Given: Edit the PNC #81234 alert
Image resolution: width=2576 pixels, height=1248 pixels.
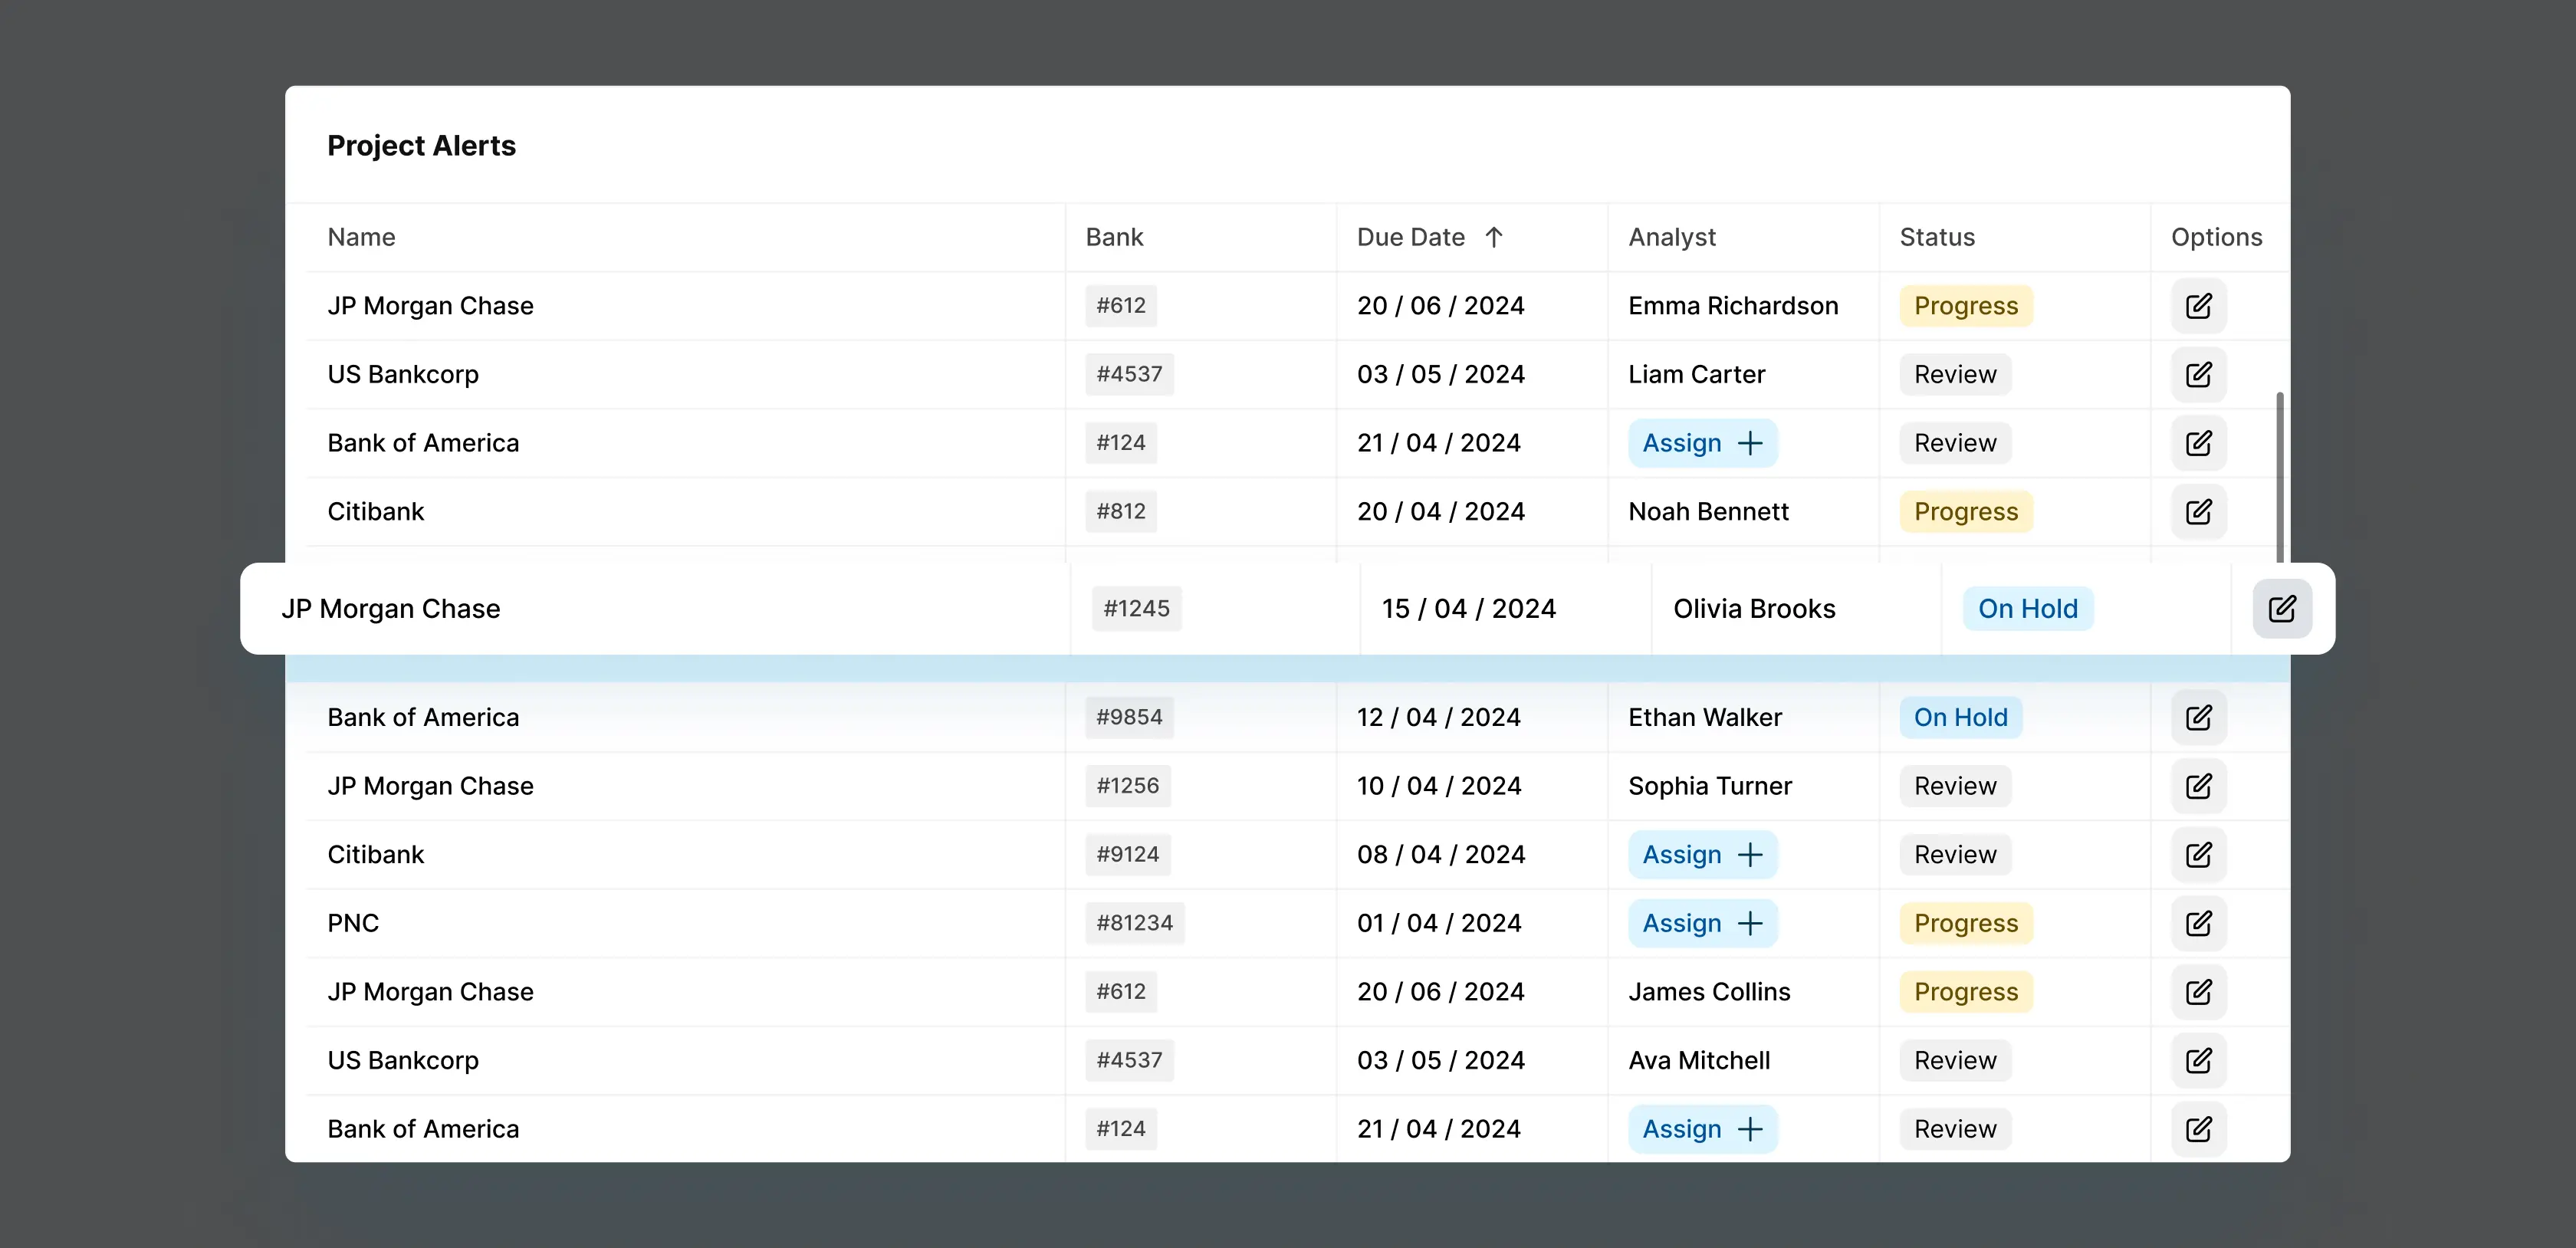Looking at the screenshot, I should point(2198,924).
